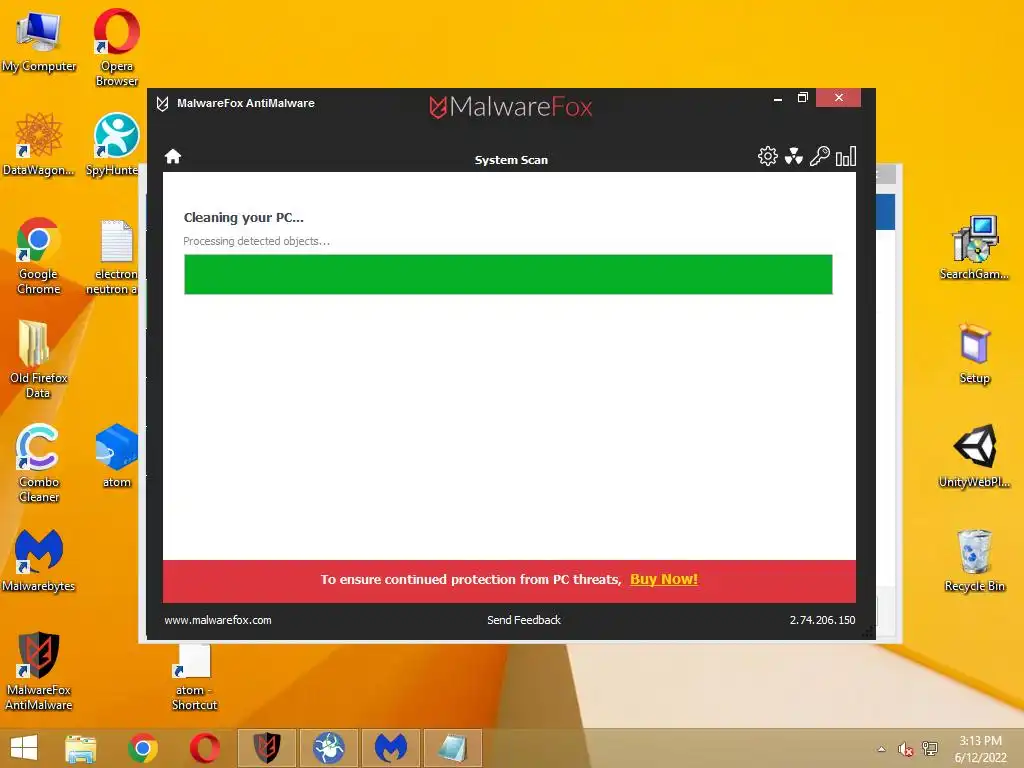Select Setup desktop icon

974,353
